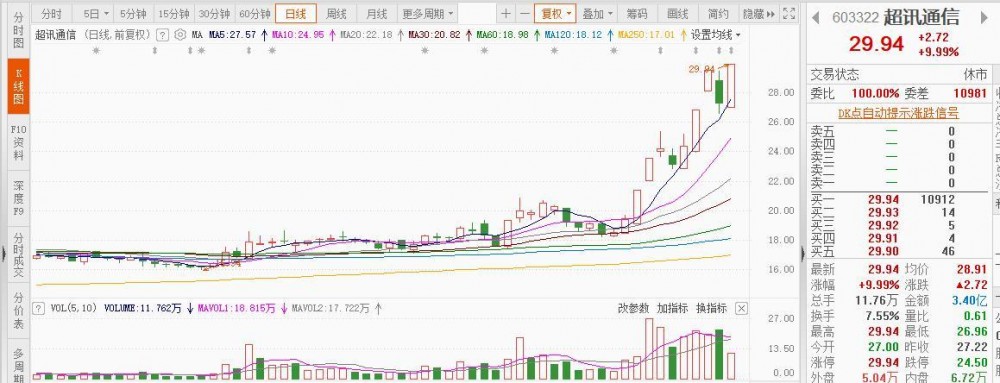The height and width of the screenshot is (383, 1000).
Task: Click the MAVOL2:17.722万 label
Action: [x=330, y=308]
